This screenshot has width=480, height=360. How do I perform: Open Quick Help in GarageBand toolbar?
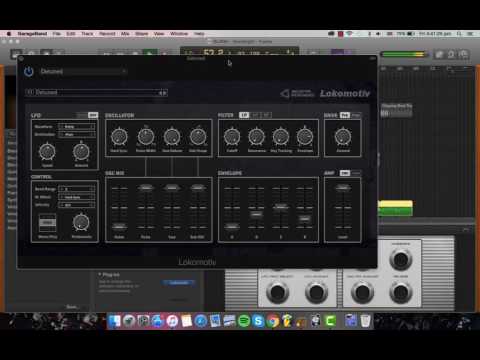pyautogui.click(x=31, y=54)
